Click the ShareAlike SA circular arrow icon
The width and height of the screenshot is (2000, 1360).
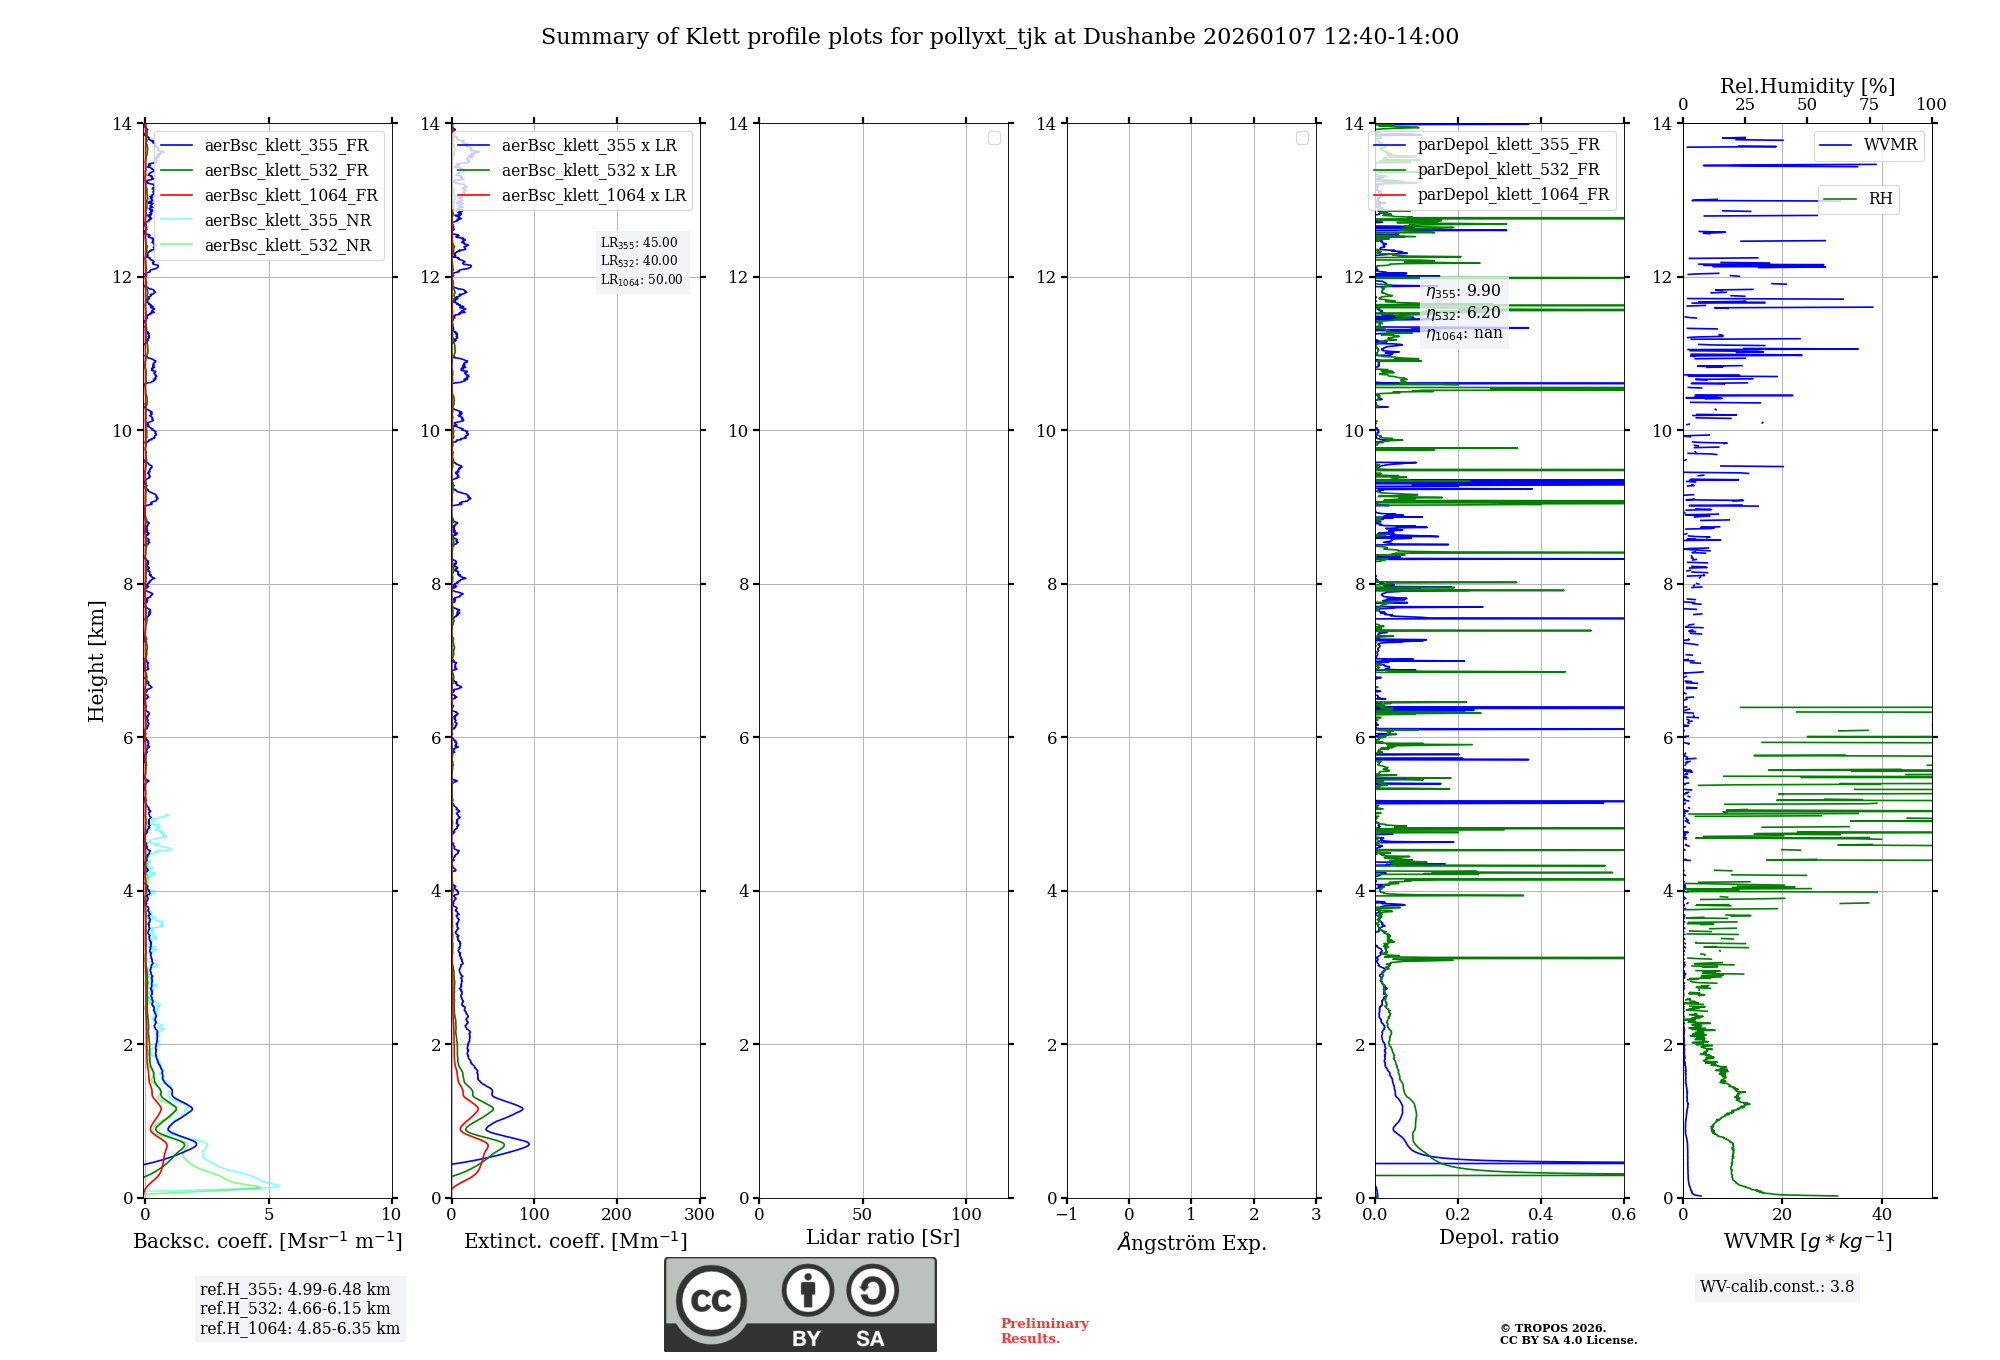872,1290
